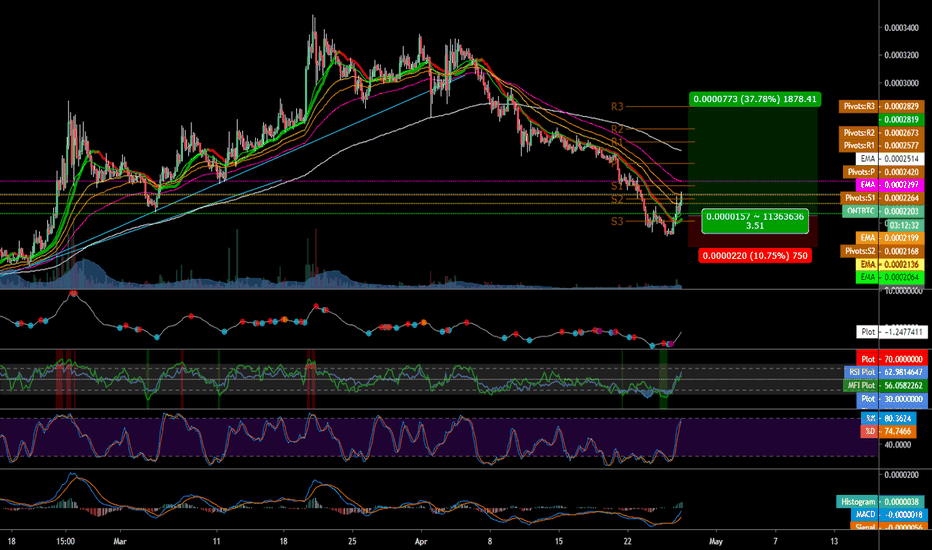
Task: Click the white EMA 0.0002514 label
Action: (x=890, y=159)
